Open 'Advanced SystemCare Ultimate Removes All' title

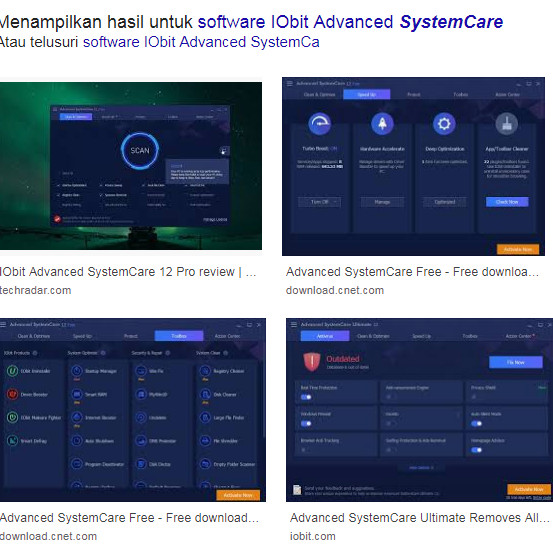click(x=420, y=518)
